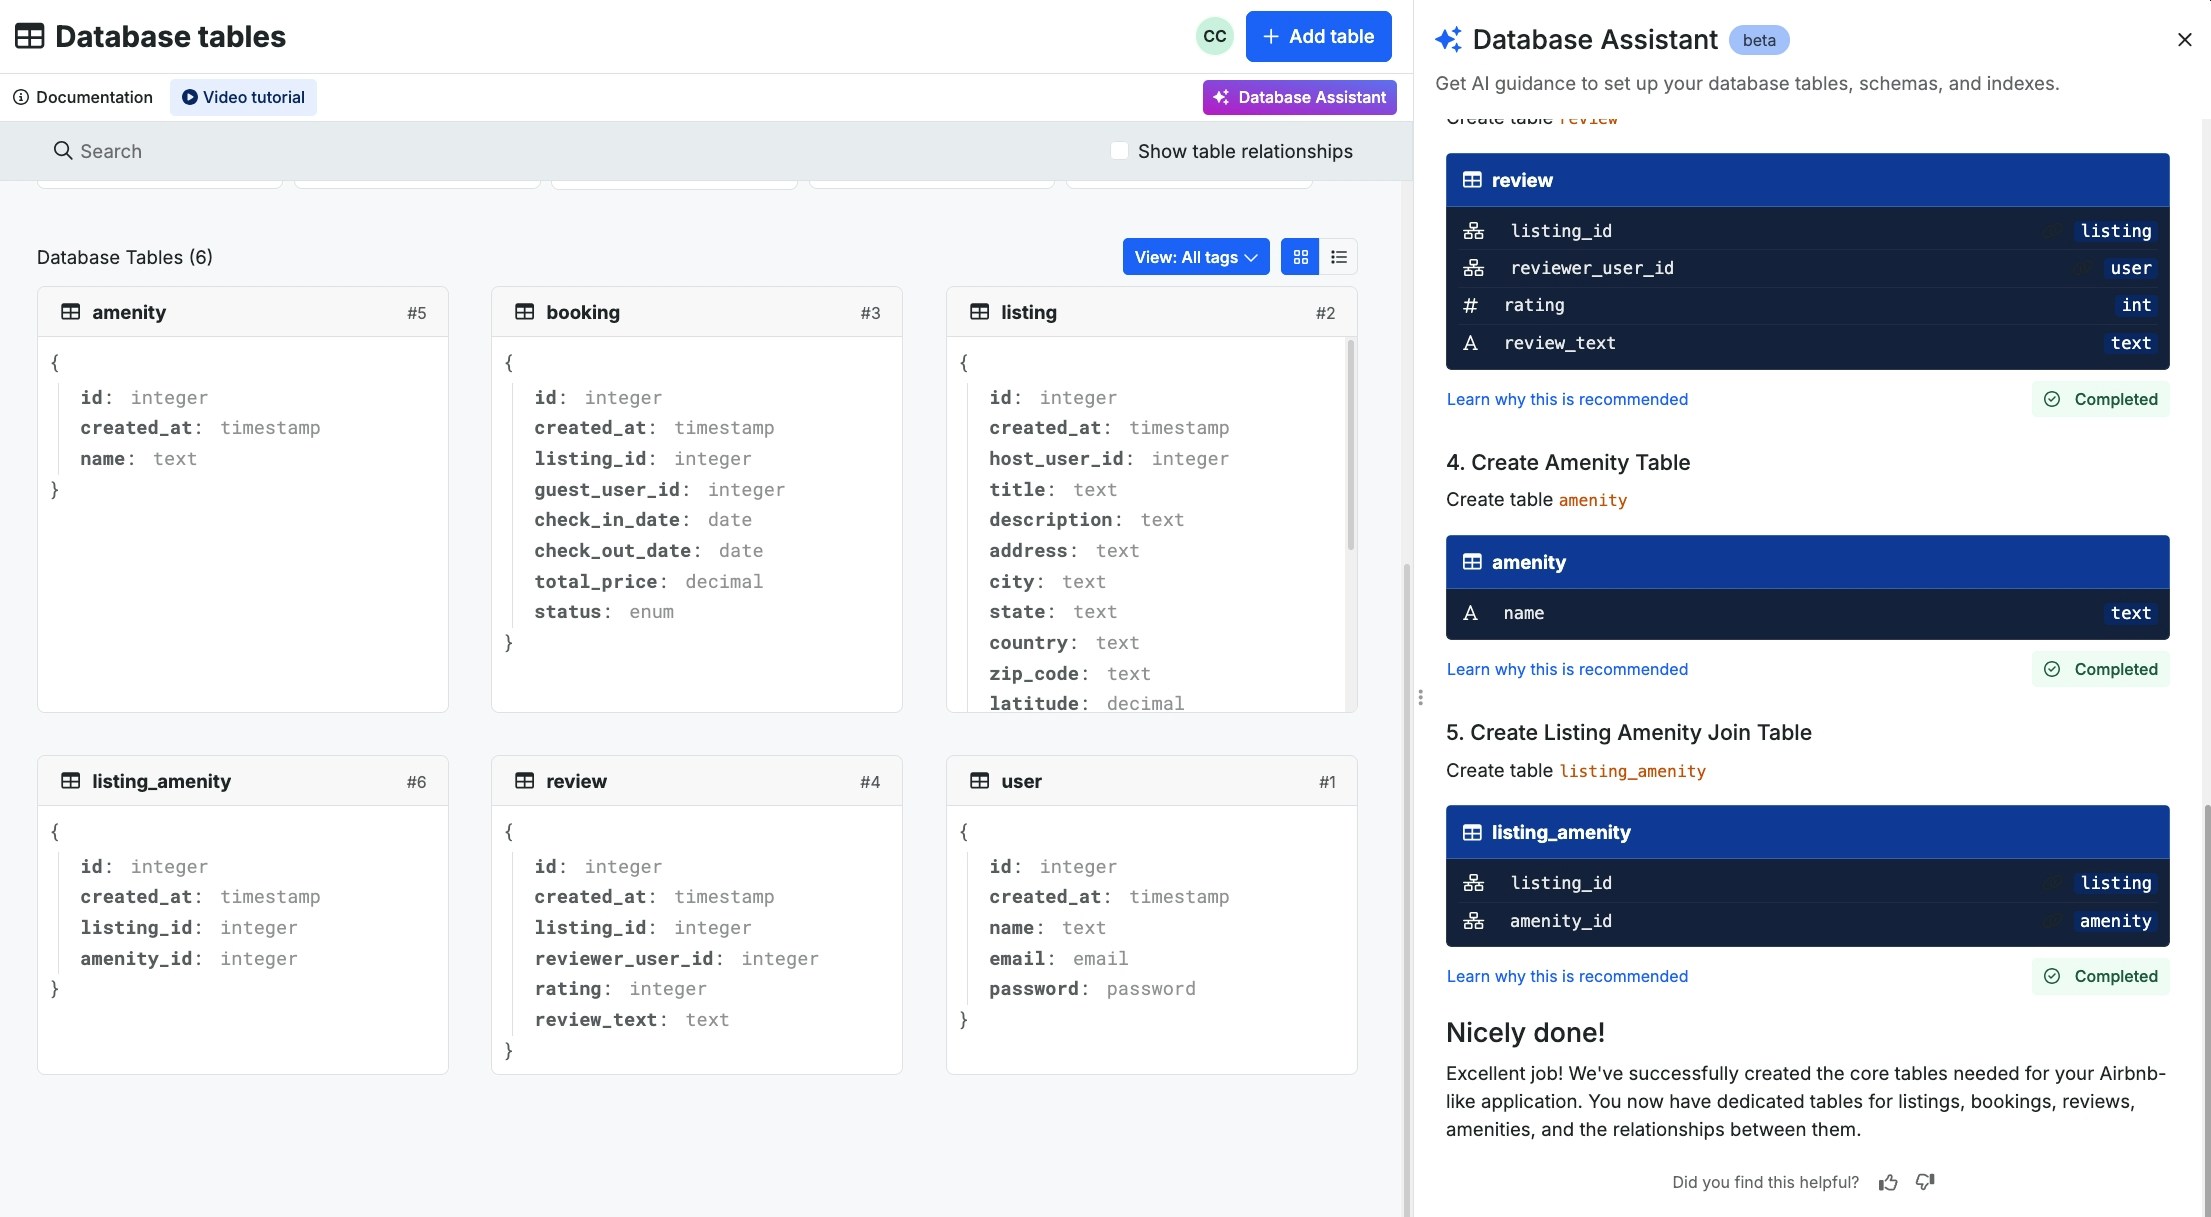Viewport: 2211px width, 1217px height.
Task: Open the Video tutorial tab
Action: click(x=243, y=97)
